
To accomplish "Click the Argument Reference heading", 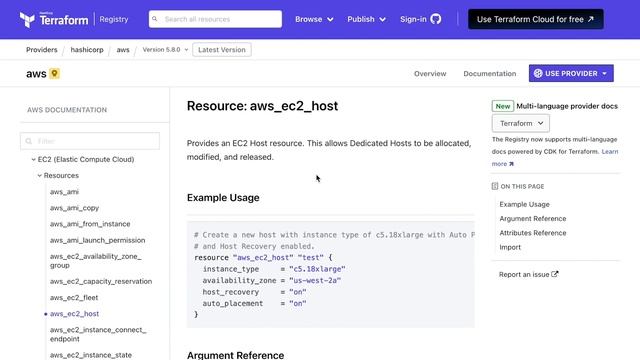I will click(235, 355).
